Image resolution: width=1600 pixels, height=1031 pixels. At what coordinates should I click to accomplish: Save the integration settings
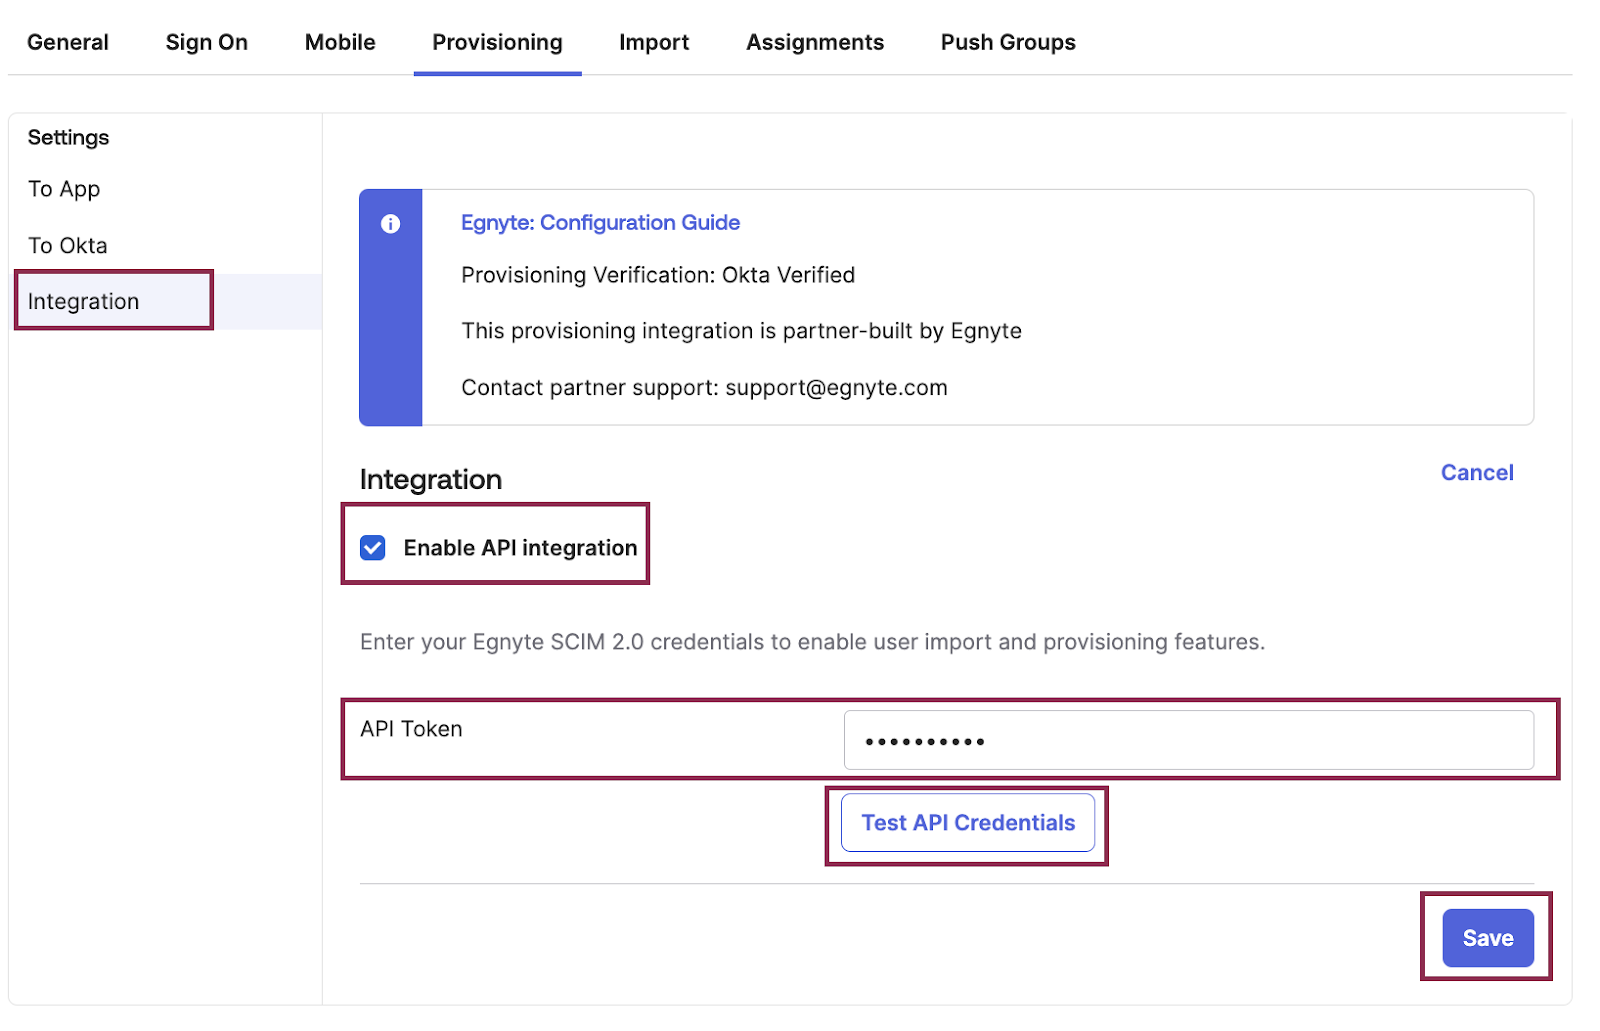coord(1487,937)
